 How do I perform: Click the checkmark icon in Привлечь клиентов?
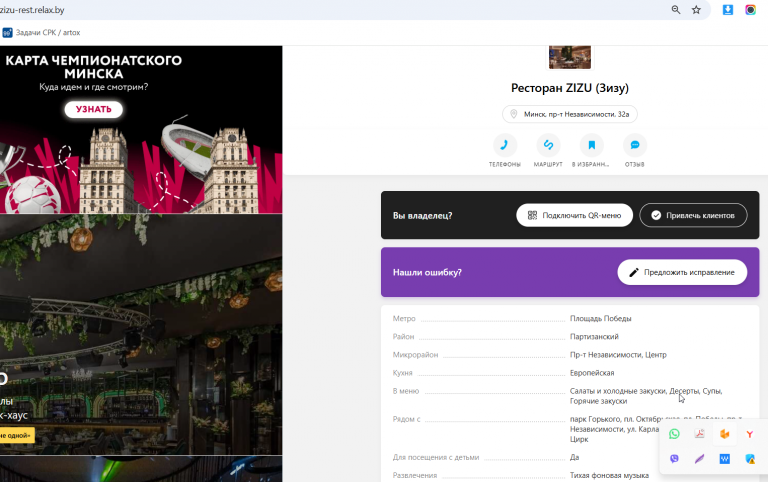click(656, 215)
